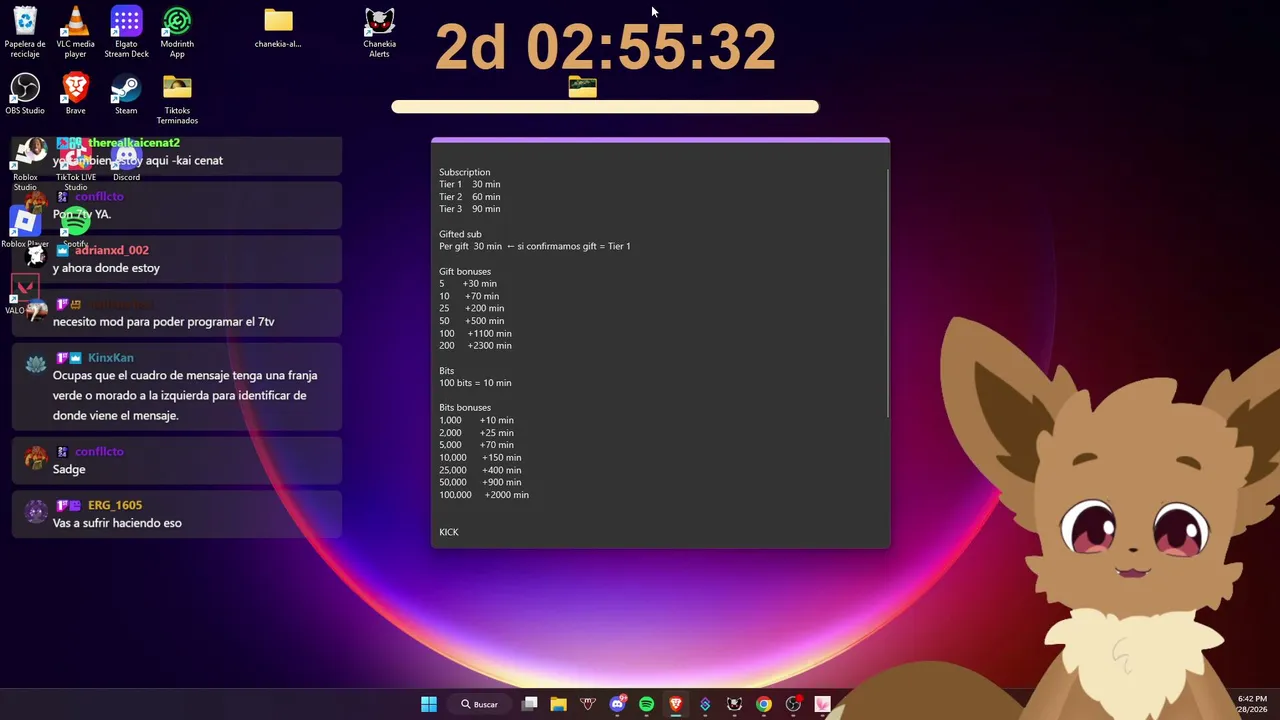The width and height of the screenshot is (1280, 720).
Task: Open the Elgato Stream Deck desktop shortcut
Action: click(126, 31)
